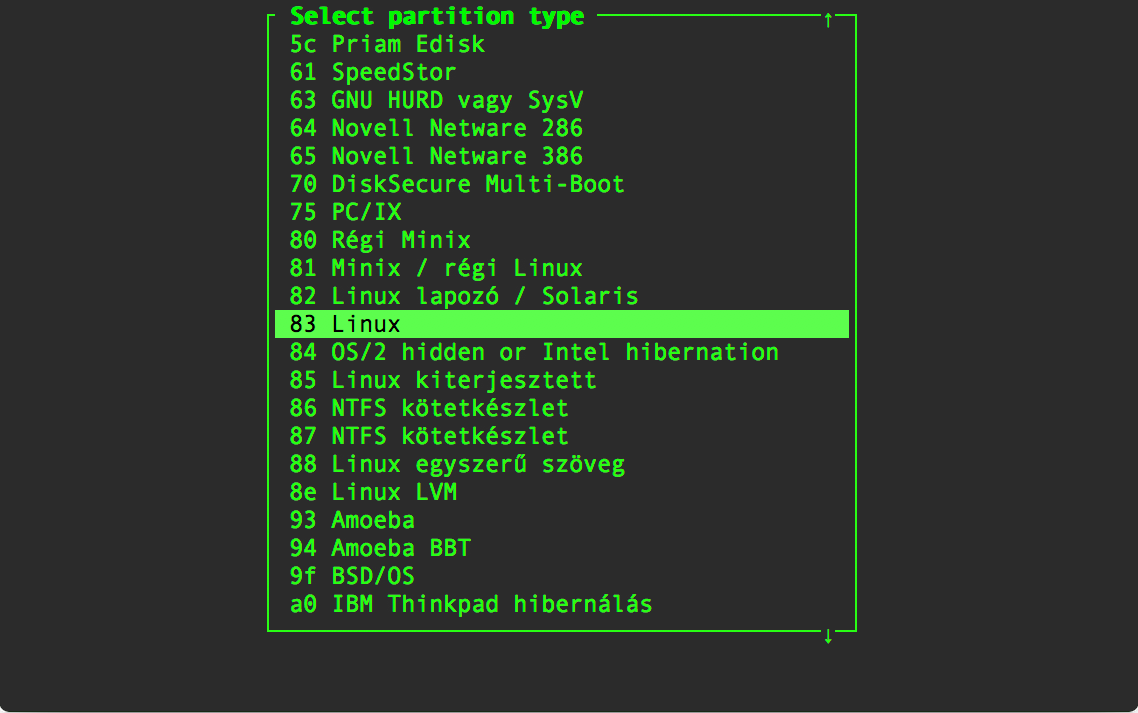This screenshot has width=1138, height=713.
Task: Pick a0 IBM Thinkpad hibernálás
Action: [x=562, y=604]
